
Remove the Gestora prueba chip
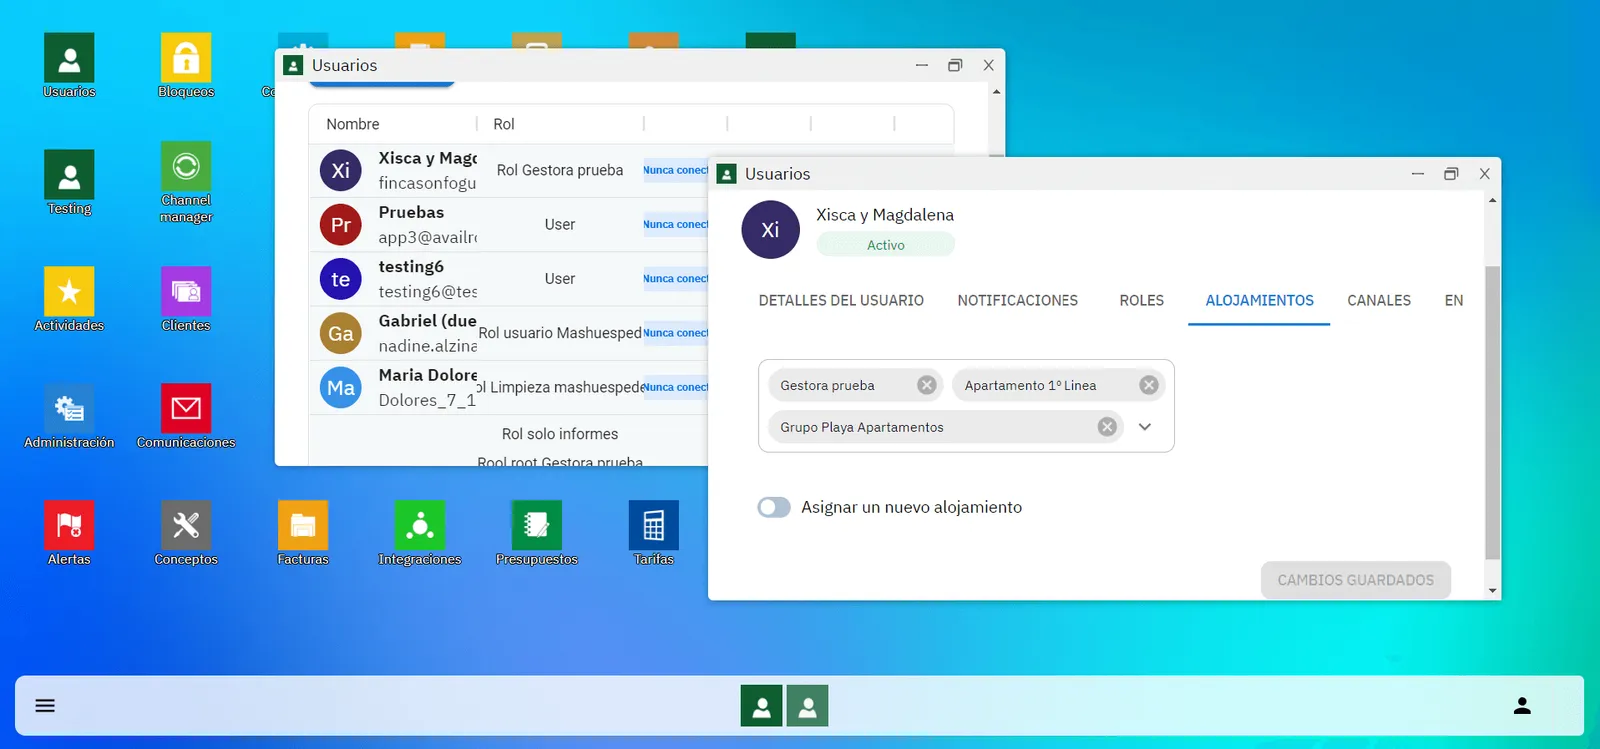(x=927, y=385)
